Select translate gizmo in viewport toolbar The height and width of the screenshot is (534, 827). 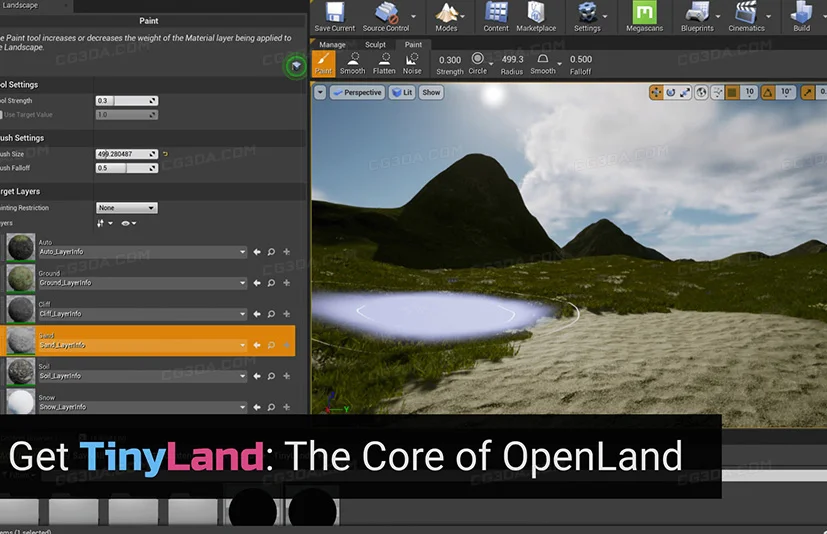[656, 92]
